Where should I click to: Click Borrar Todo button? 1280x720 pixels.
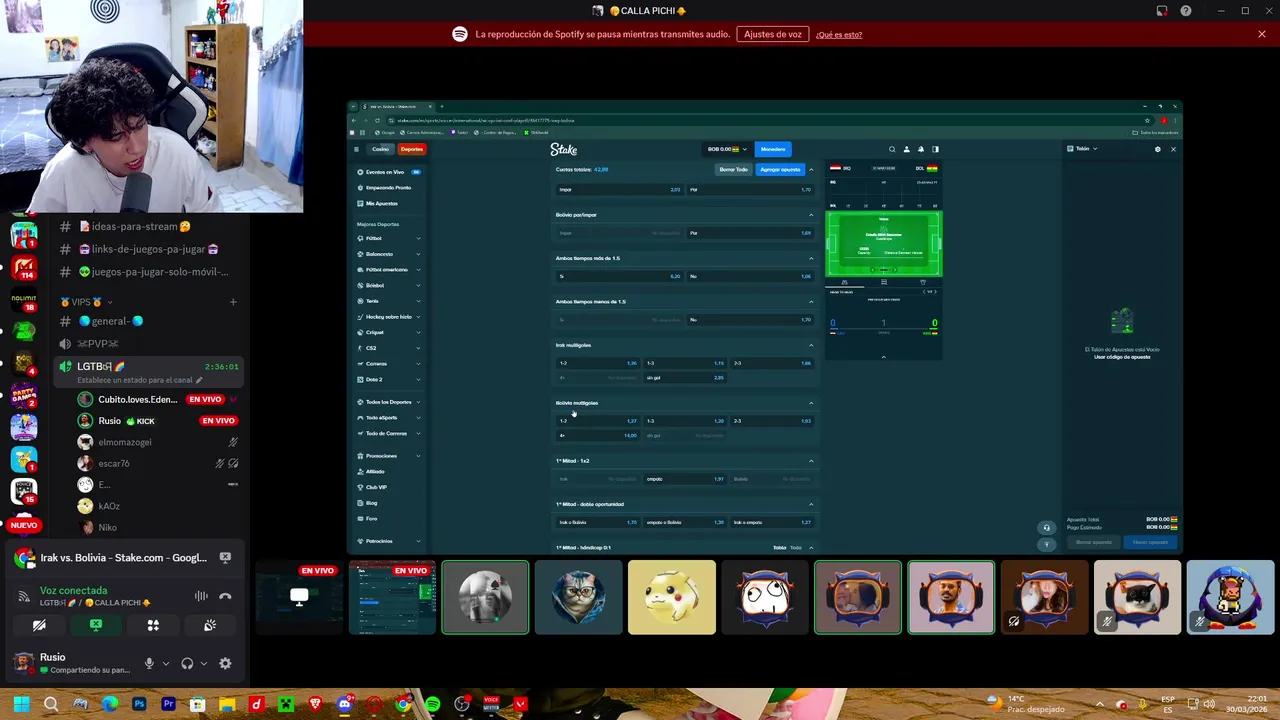[733, 169]
